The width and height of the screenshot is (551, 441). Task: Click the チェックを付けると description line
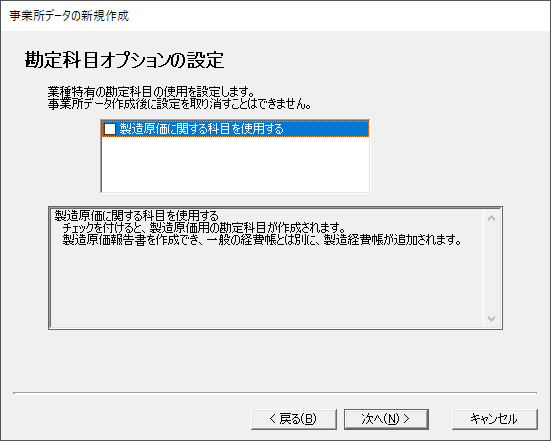(205, 228)
